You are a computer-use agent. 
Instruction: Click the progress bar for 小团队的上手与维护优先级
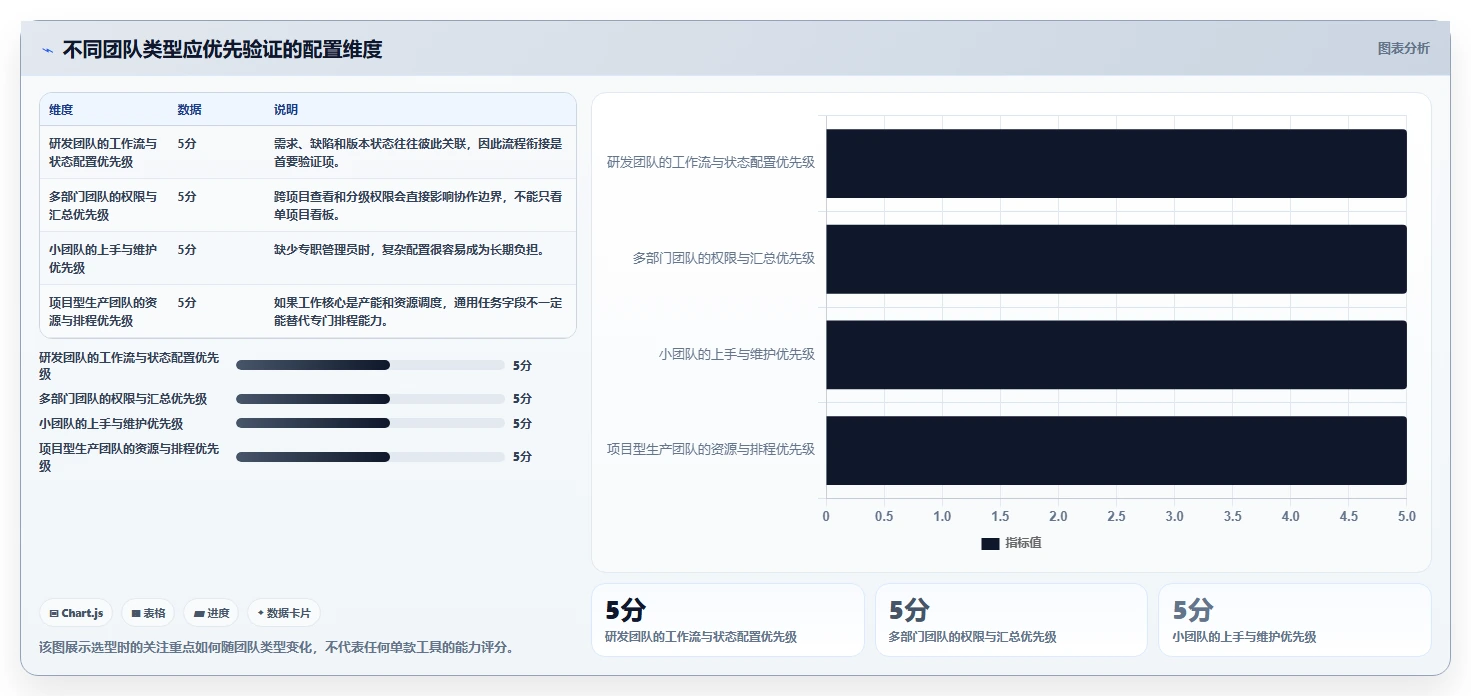click(x=370, y=423)
